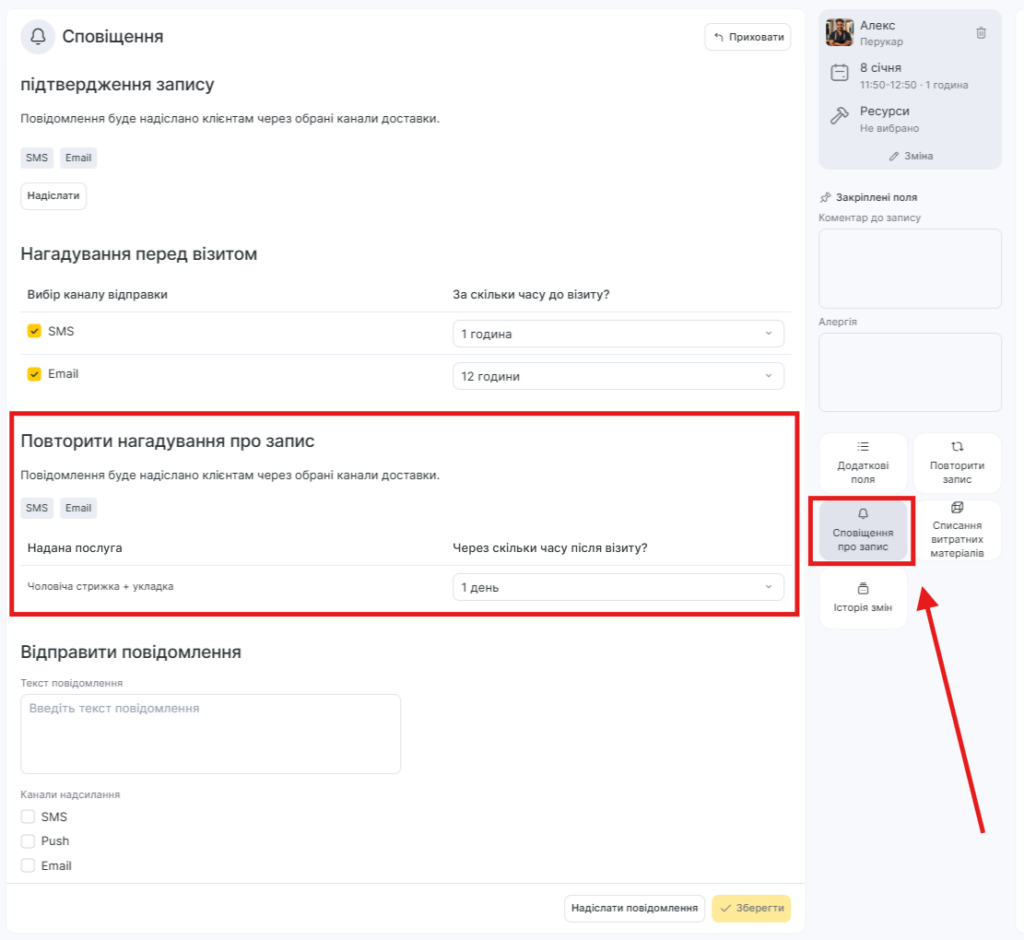Uncheck Email reminder channel checkbox
Screen dimensions: 1024x940
pos(34,374)
